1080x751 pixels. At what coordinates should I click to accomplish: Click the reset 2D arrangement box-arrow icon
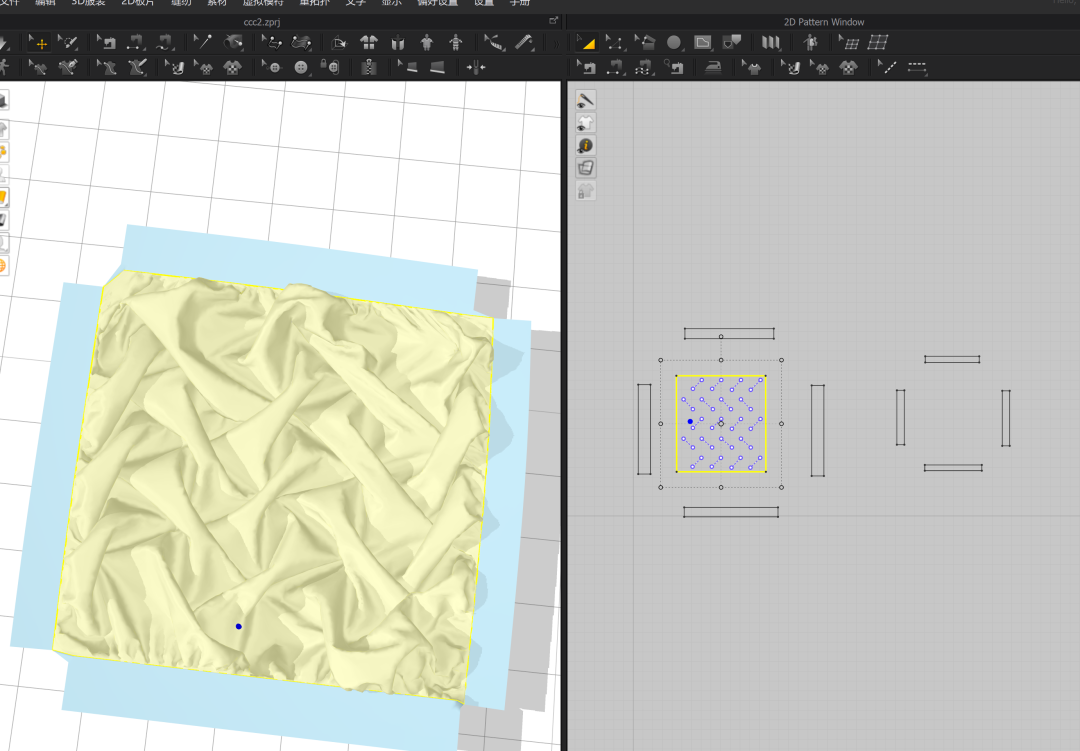[x=339, y=43]
